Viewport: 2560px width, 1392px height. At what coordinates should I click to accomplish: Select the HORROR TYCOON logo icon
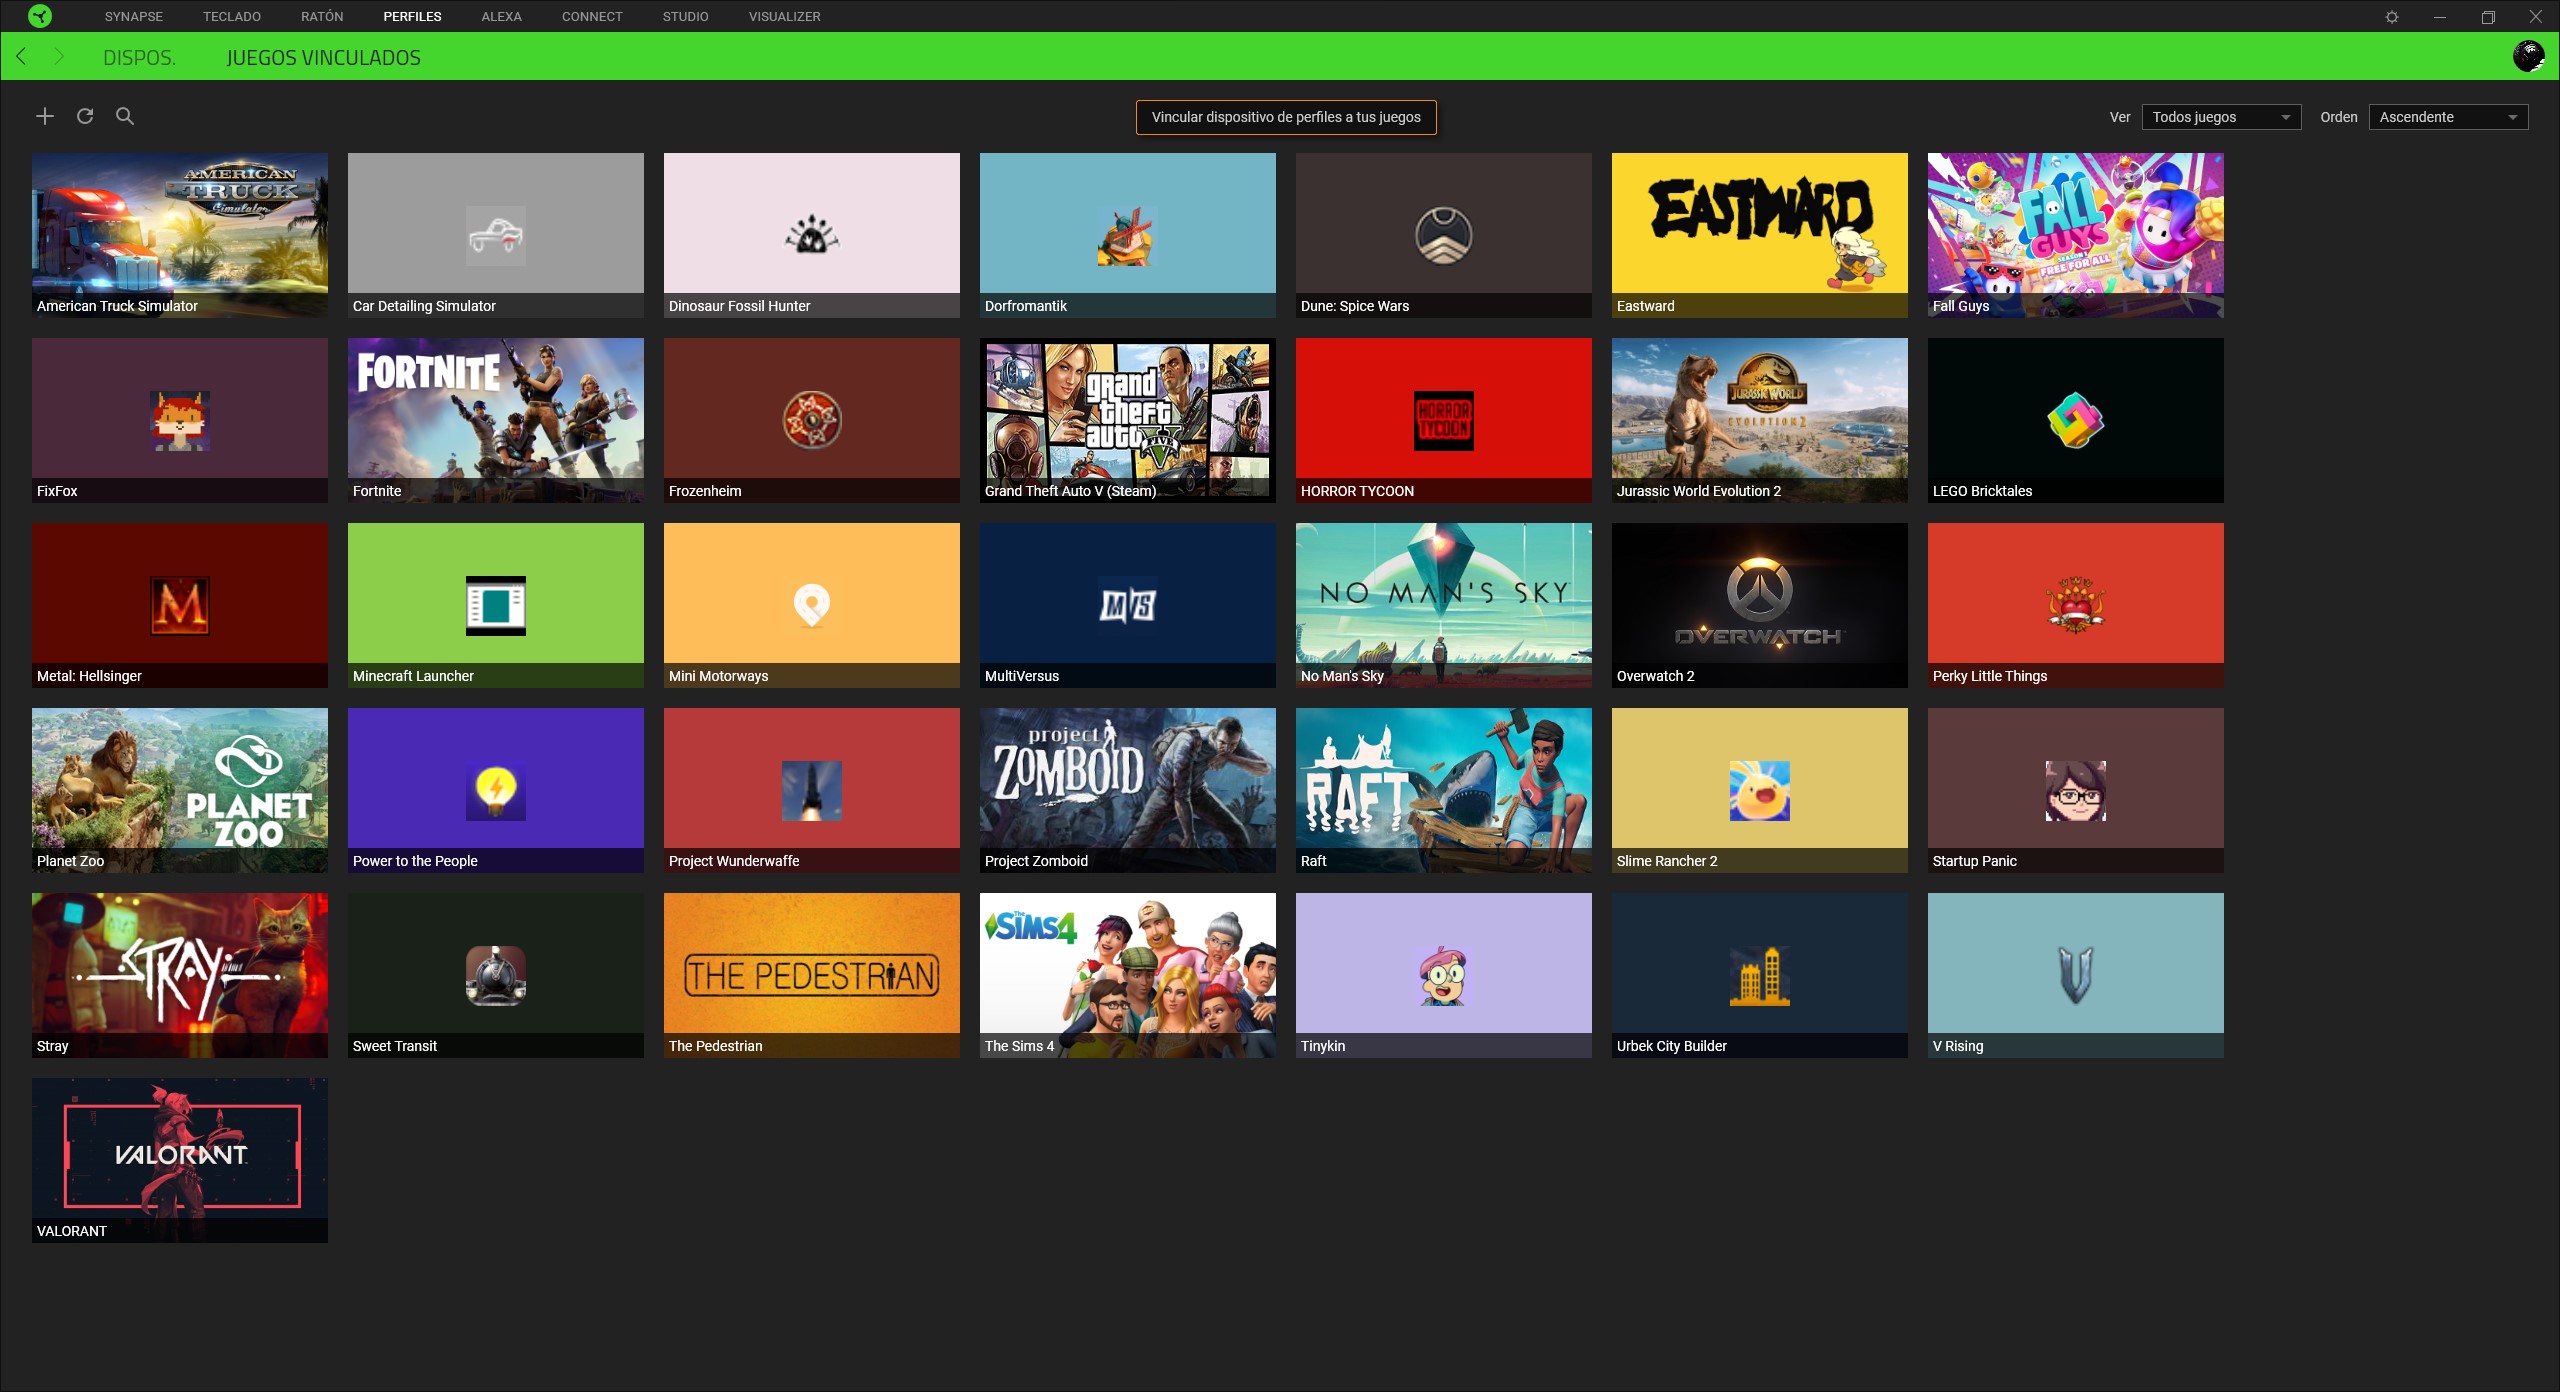(1444, 421)
